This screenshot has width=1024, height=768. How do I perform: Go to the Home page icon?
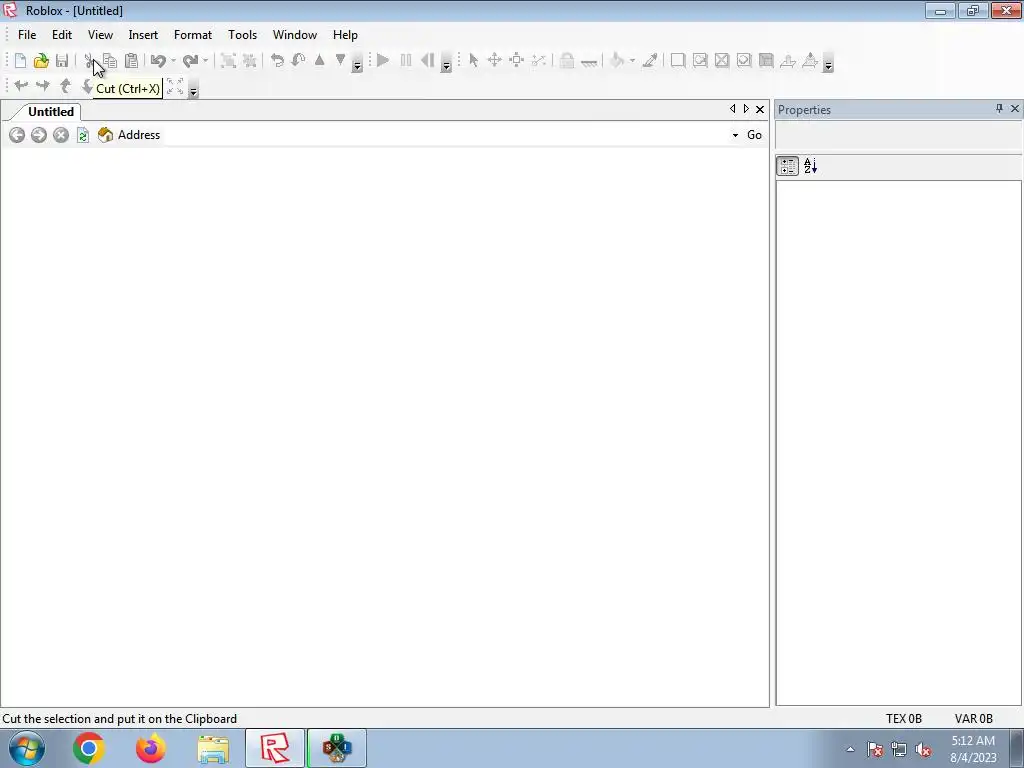[x=105, y=135]
